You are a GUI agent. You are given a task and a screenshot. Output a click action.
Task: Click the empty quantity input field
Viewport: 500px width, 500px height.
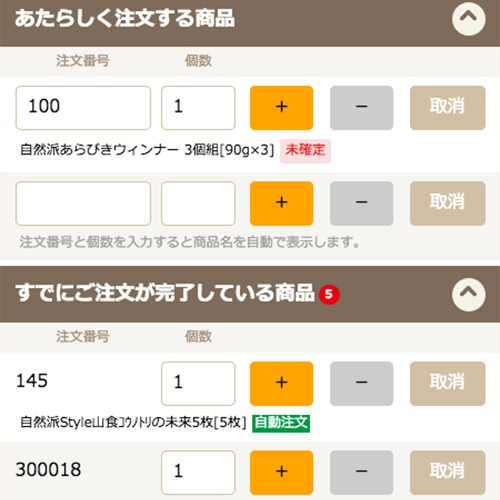tap(198, 203)
